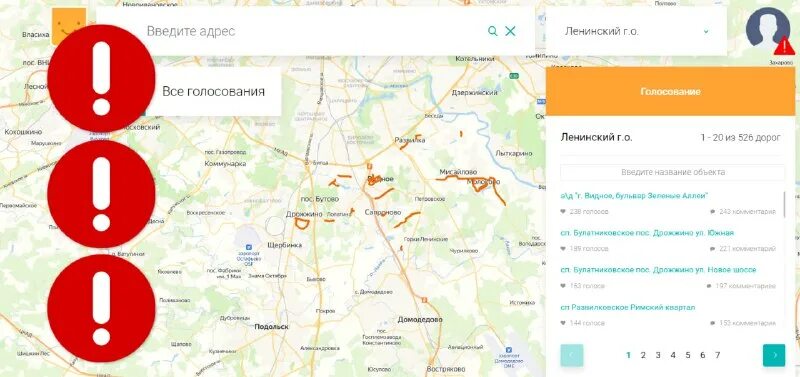Click Коммунарка label on map
The width and height of the screenshot is (800, 377).
coord(225,164)
